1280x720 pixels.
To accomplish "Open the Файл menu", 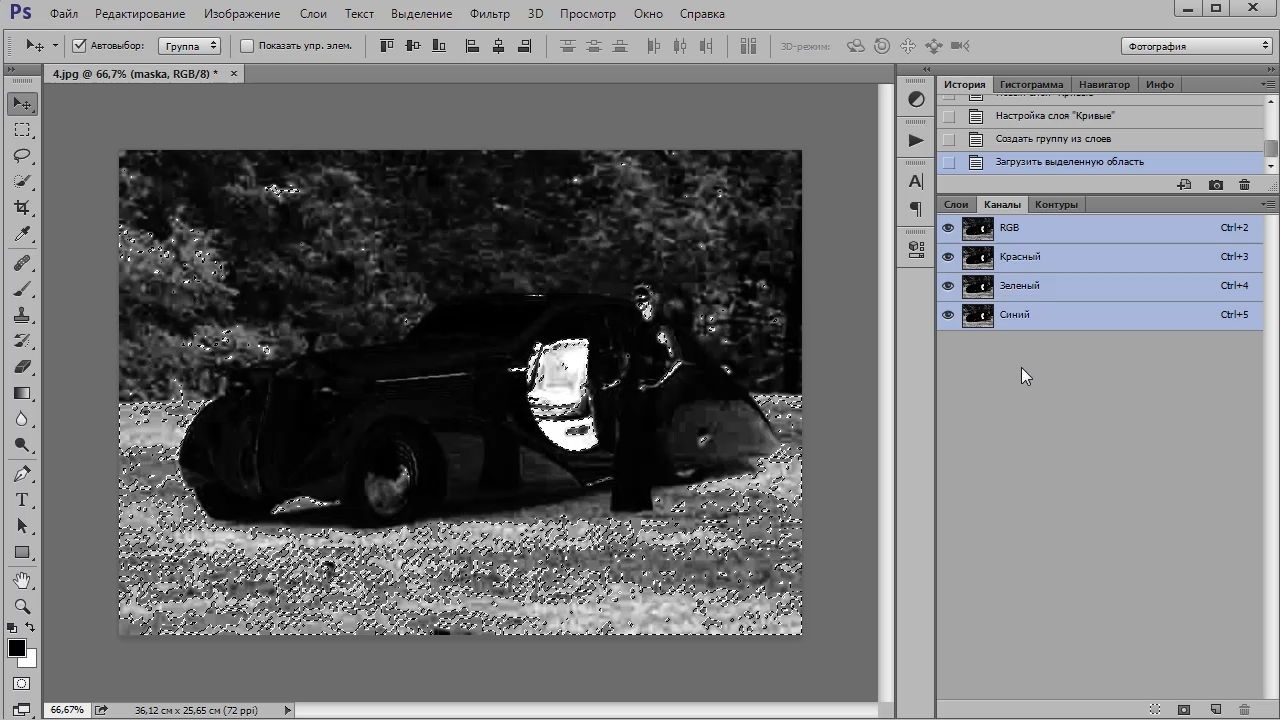I will tap(64, 14).
